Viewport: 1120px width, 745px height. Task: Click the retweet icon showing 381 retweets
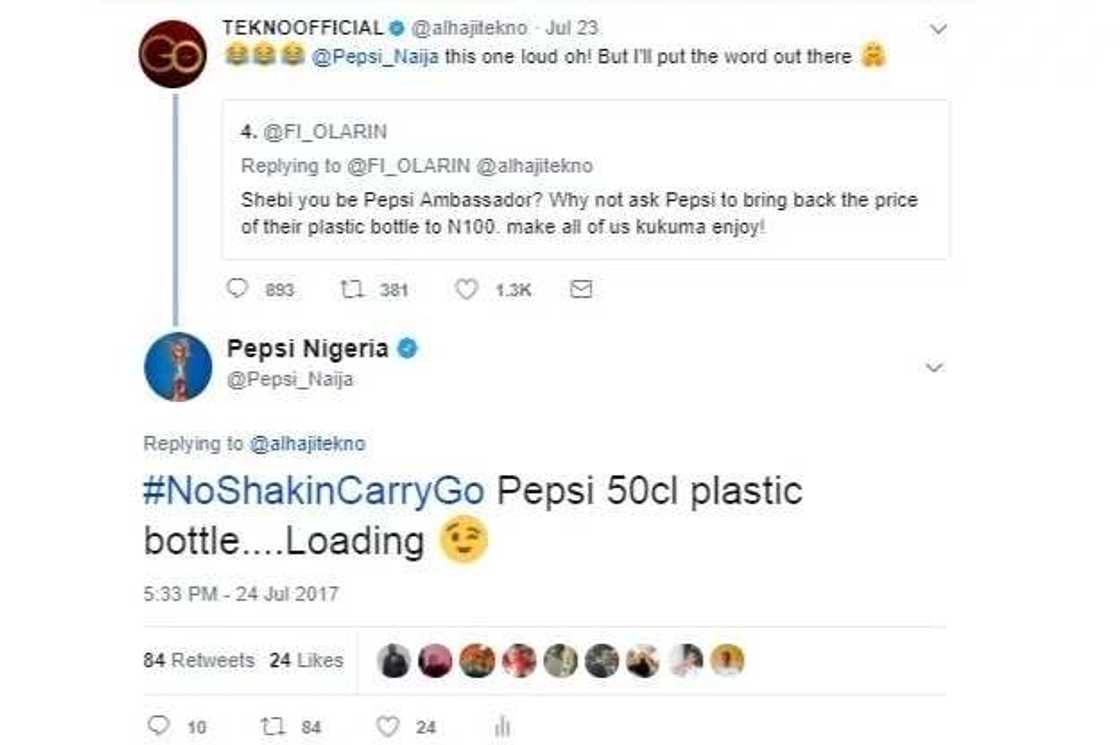click(352, 289)
